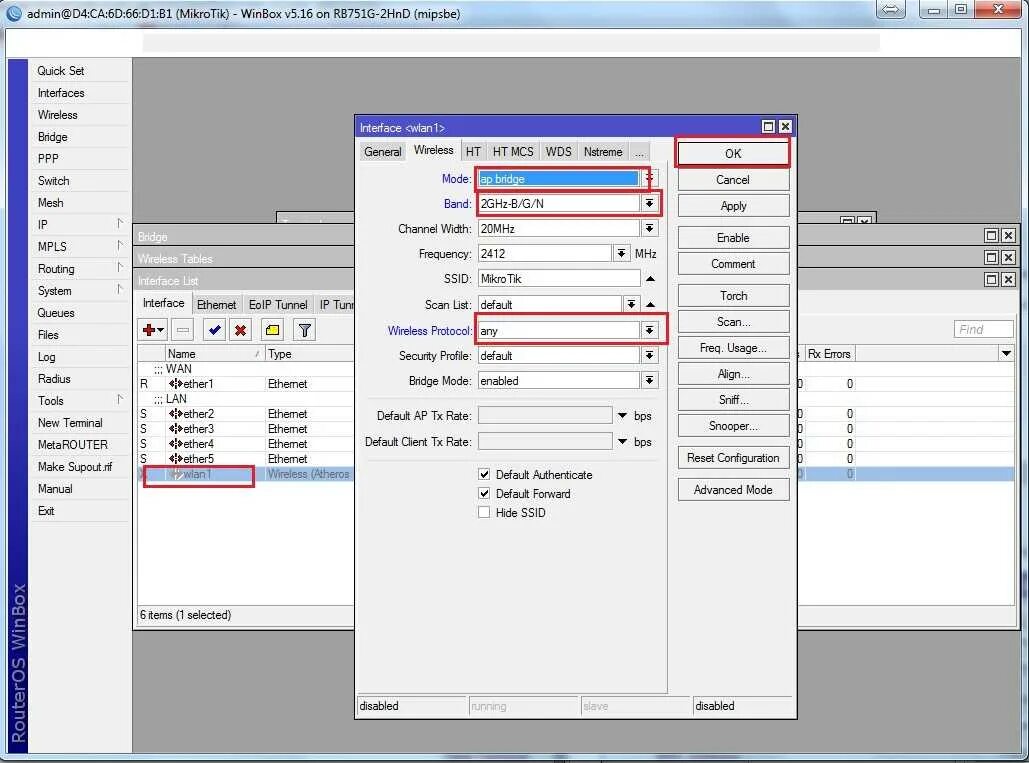
Task: Open the Security Profile dropdown
Action: coord(649,356)
